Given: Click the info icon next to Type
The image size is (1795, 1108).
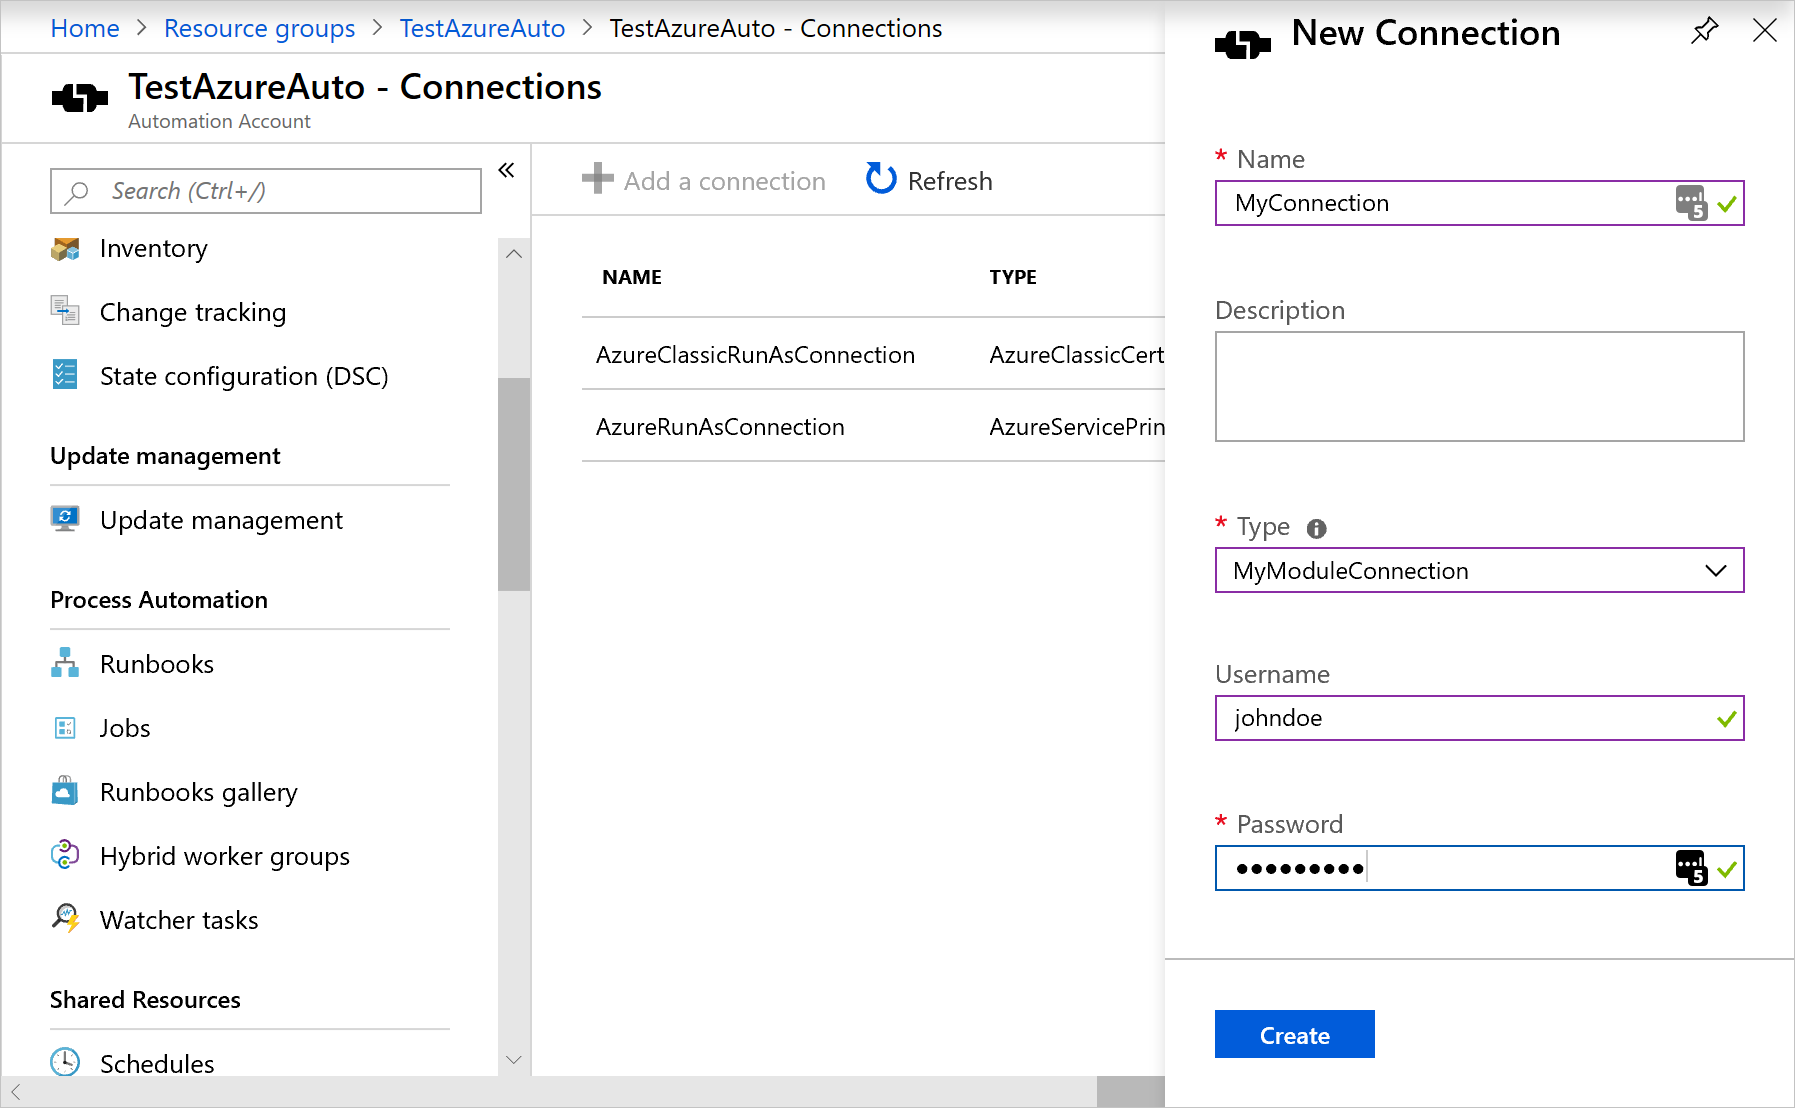Looking at the screenshot, I should point(1317,527).
